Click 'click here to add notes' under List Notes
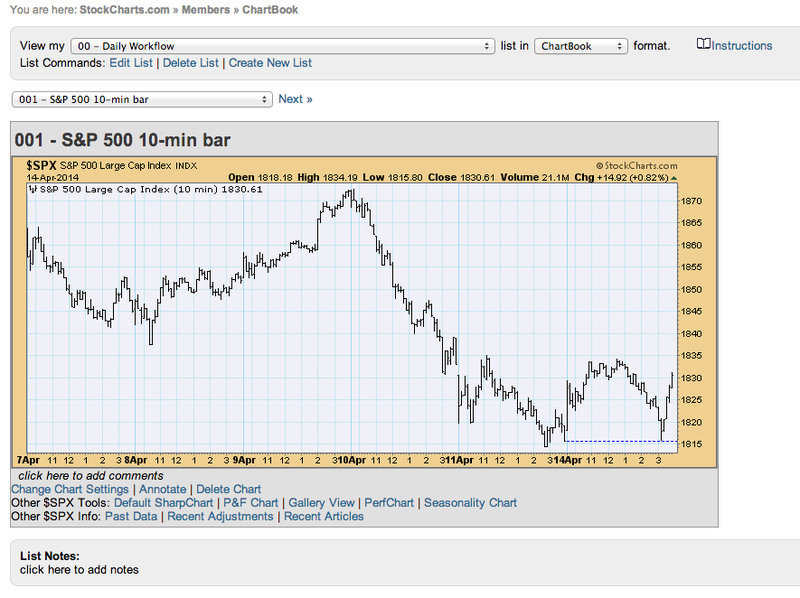The image size is (800, 598). [79, 570]
